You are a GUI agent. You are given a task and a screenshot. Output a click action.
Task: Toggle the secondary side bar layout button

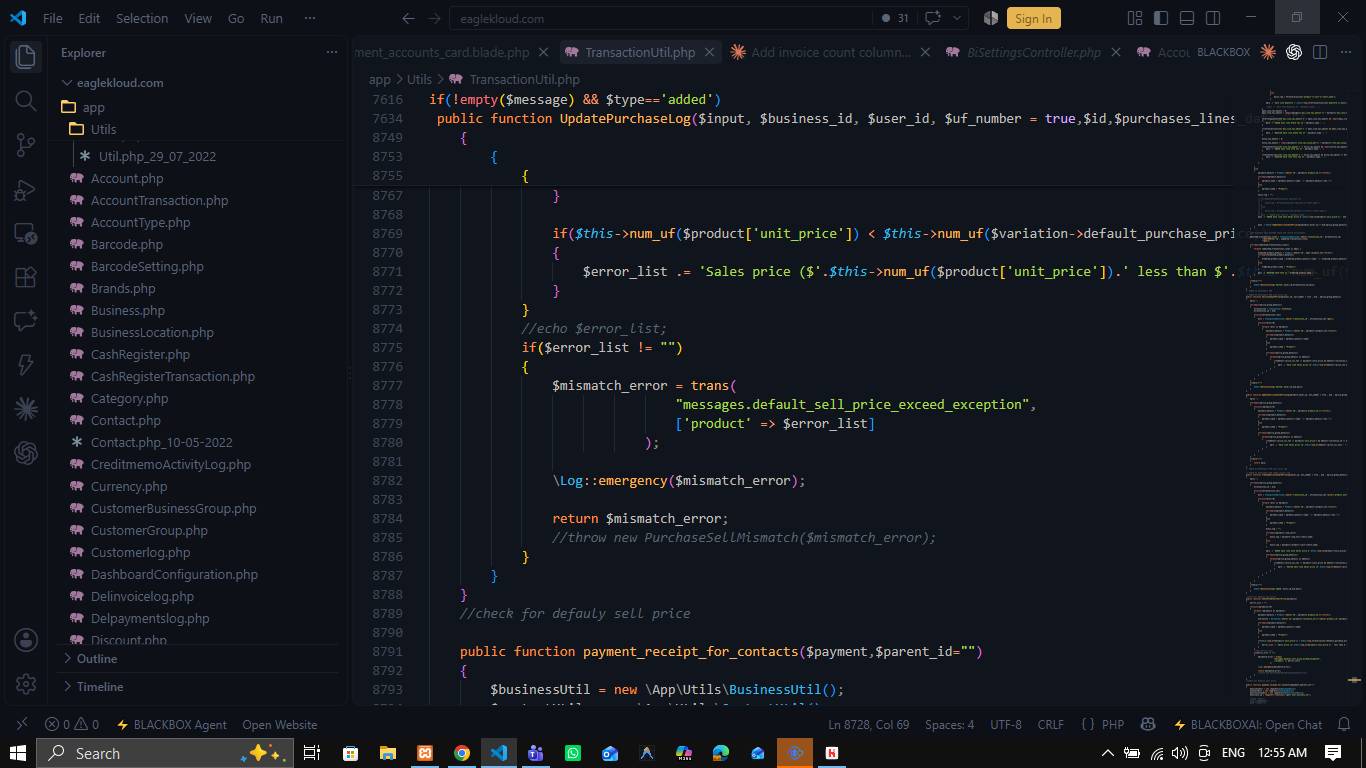[1213, 18]
